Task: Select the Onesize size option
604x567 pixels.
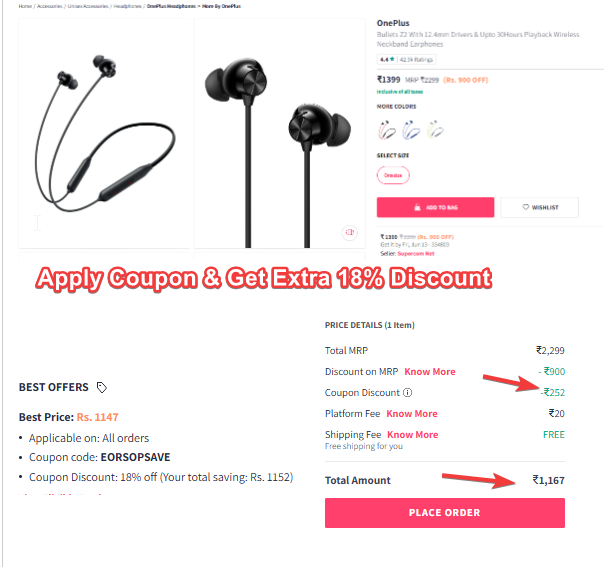Action: tap(393, 175)
